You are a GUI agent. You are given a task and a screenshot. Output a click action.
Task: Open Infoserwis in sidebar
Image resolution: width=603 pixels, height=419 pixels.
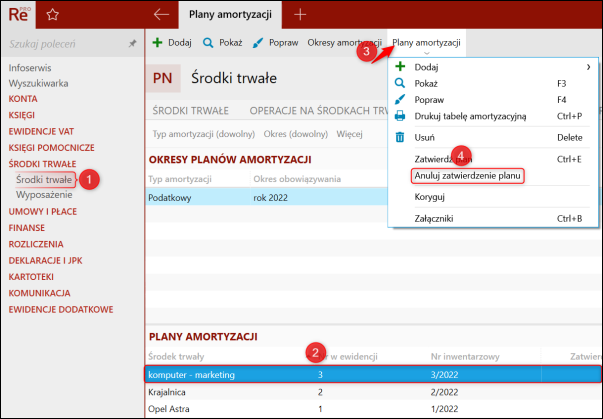(x=30, y=68)
